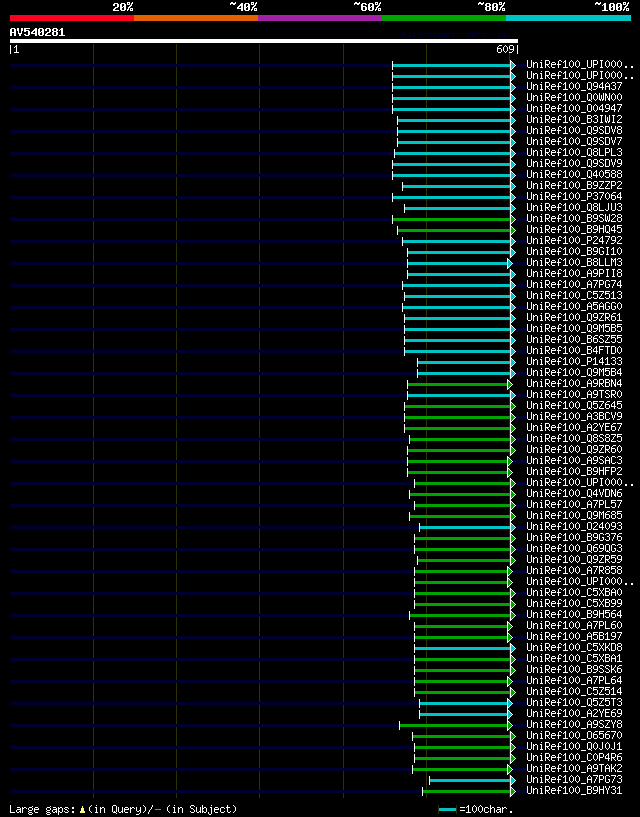Select the UniRef100_Q5Z645 label
Screen dimensions: 640x817
[x=574, y=405]
